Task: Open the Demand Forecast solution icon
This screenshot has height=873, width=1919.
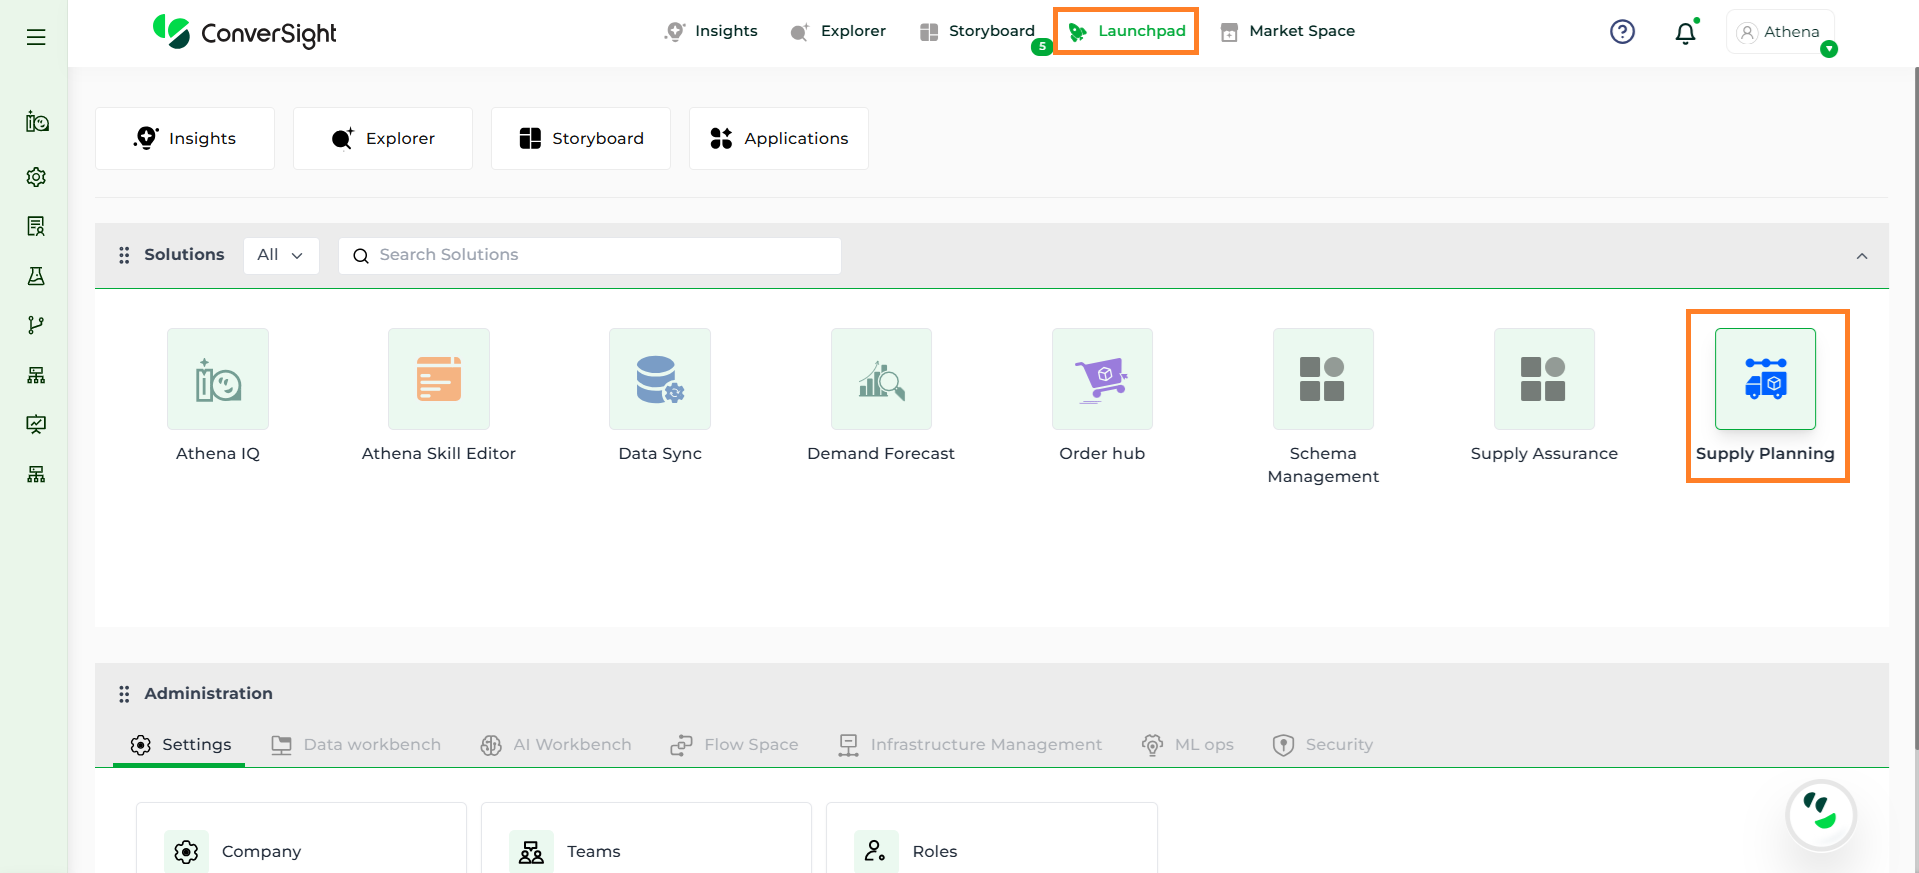Action: 881,379
